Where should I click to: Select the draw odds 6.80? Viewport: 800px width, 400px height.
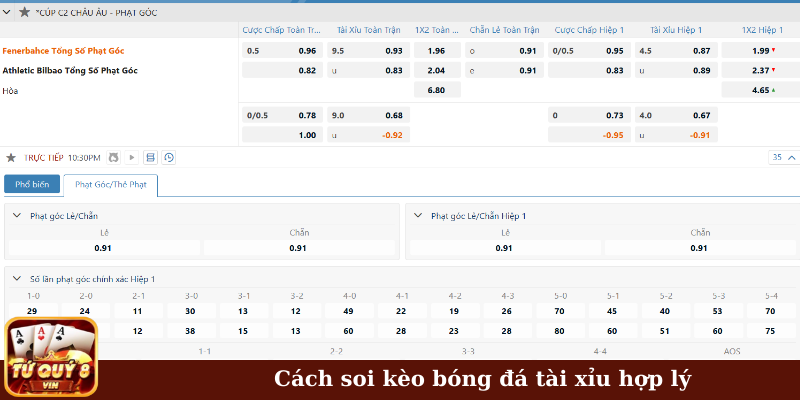pyautogui.click(x=437, y=90)
